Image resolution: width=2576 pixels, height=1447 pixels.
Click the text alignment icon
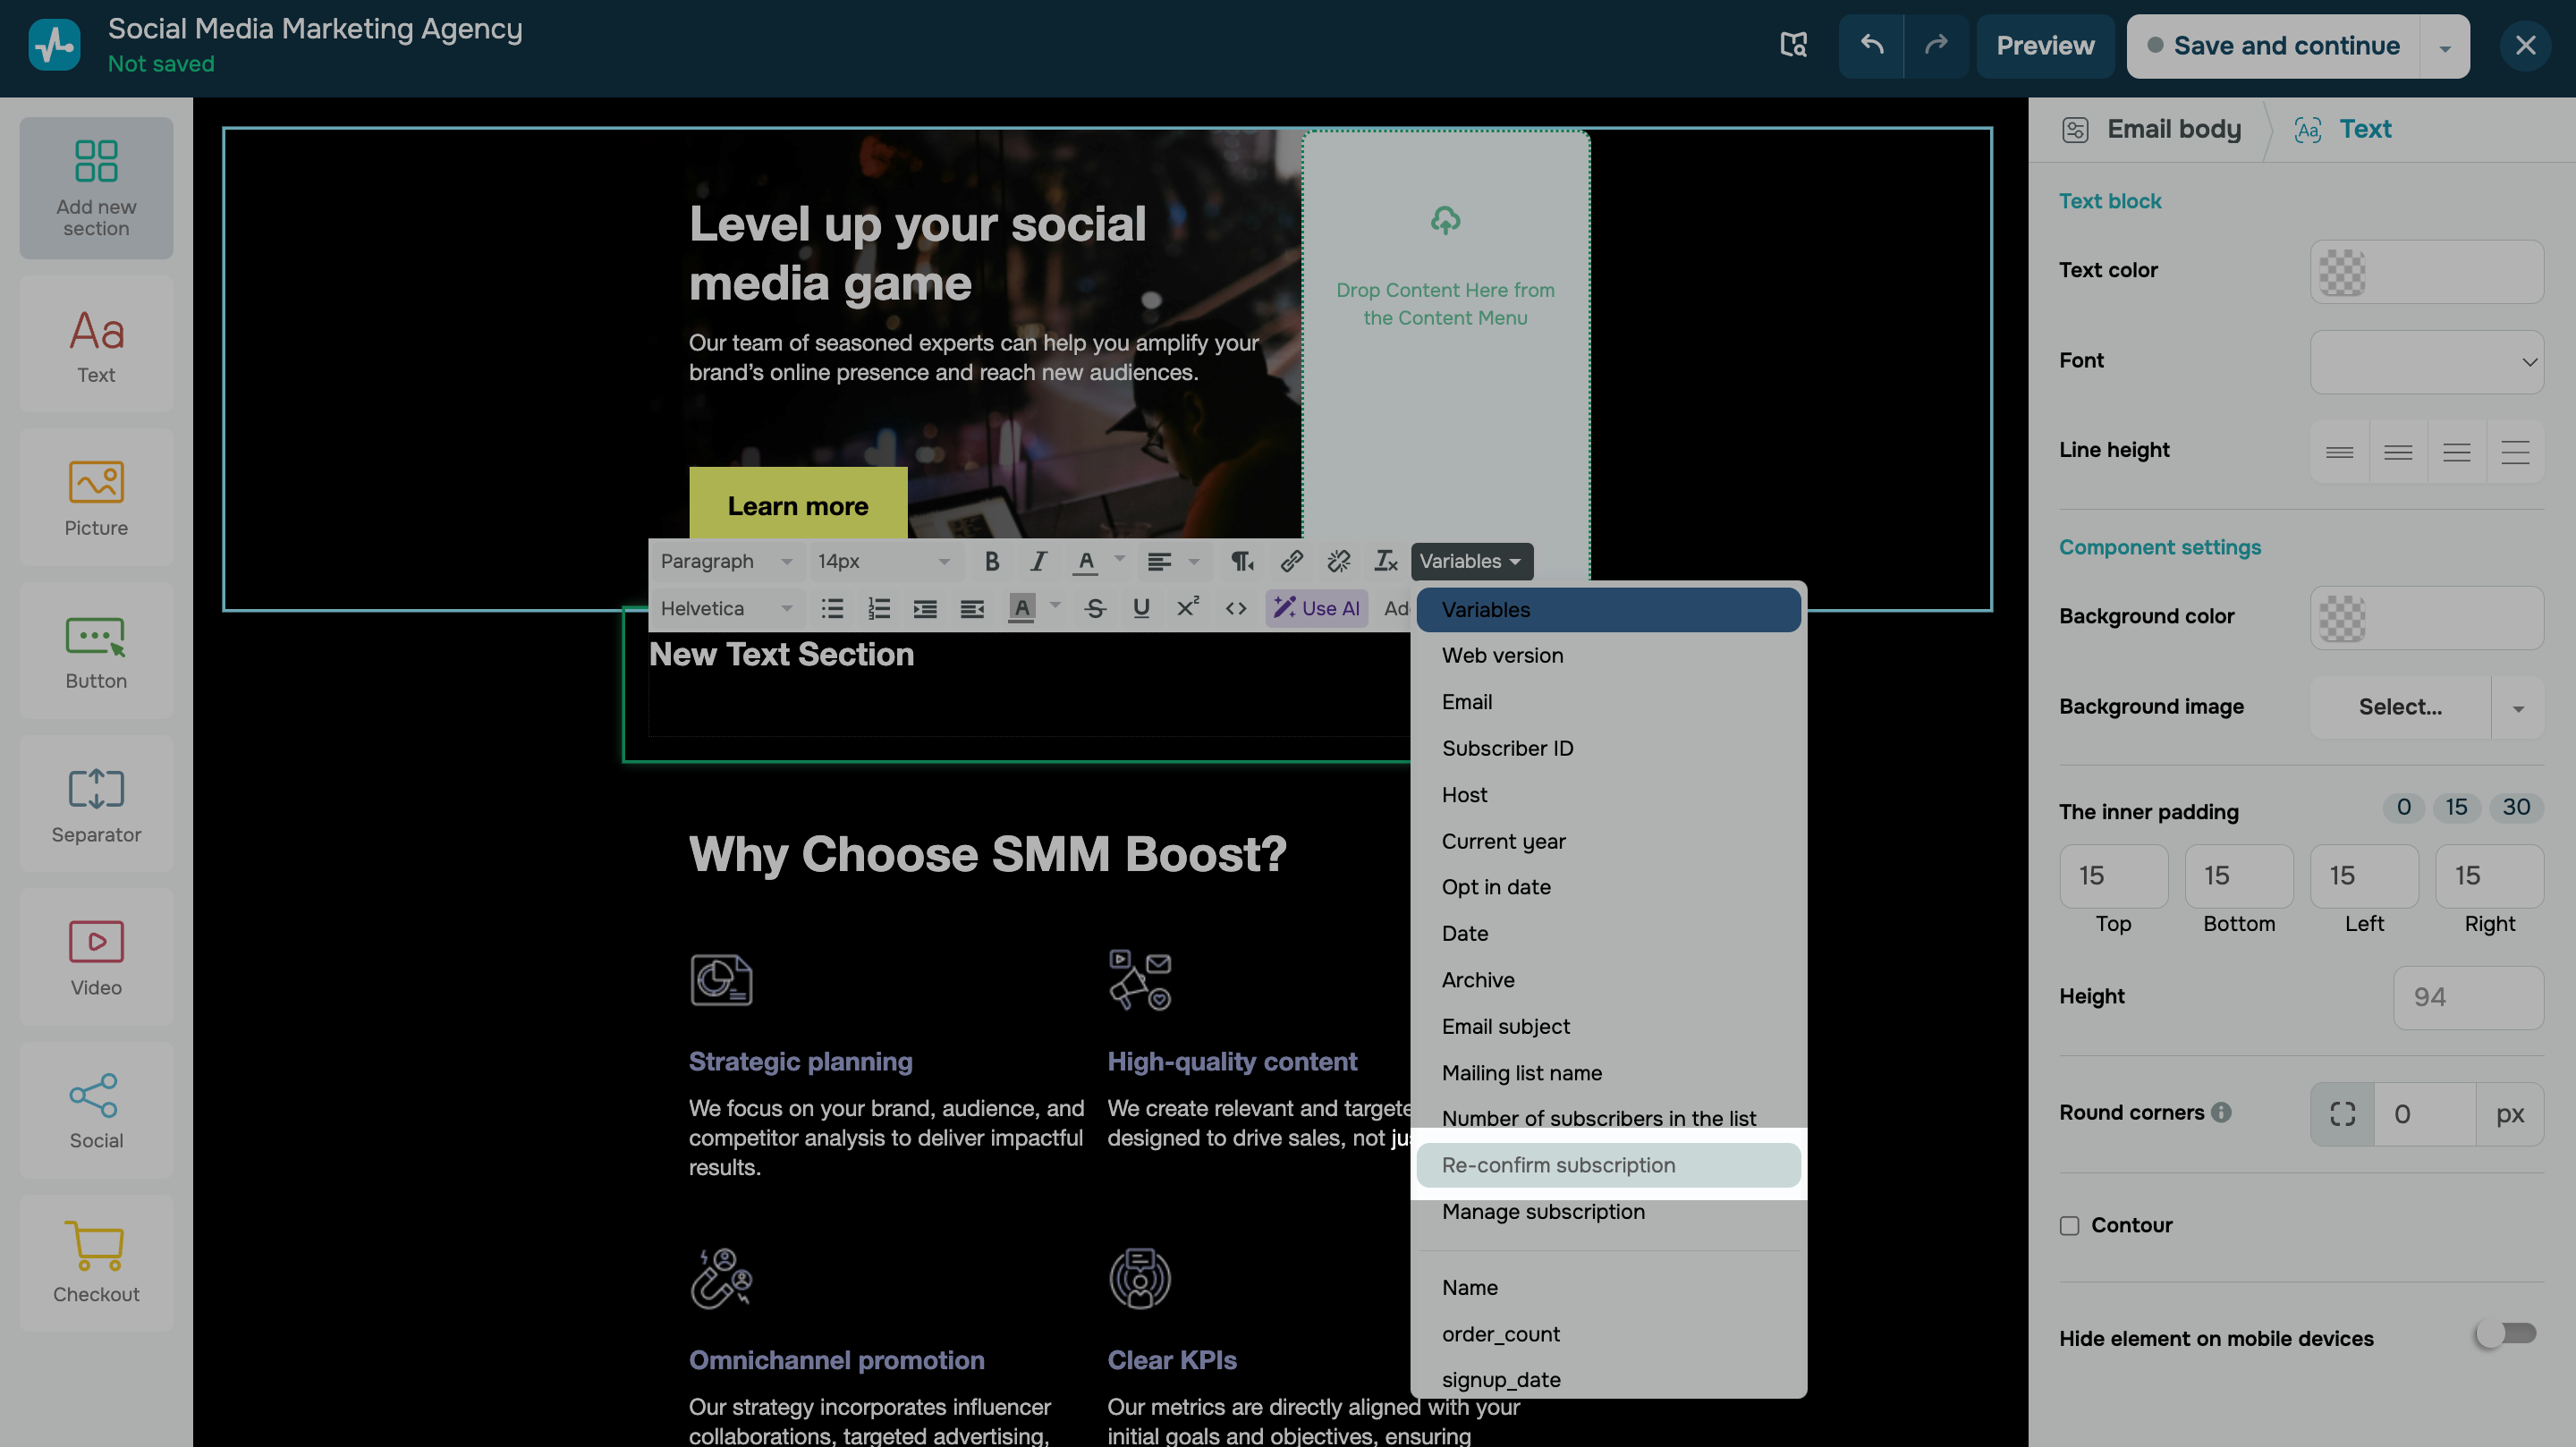(1159, 561)
